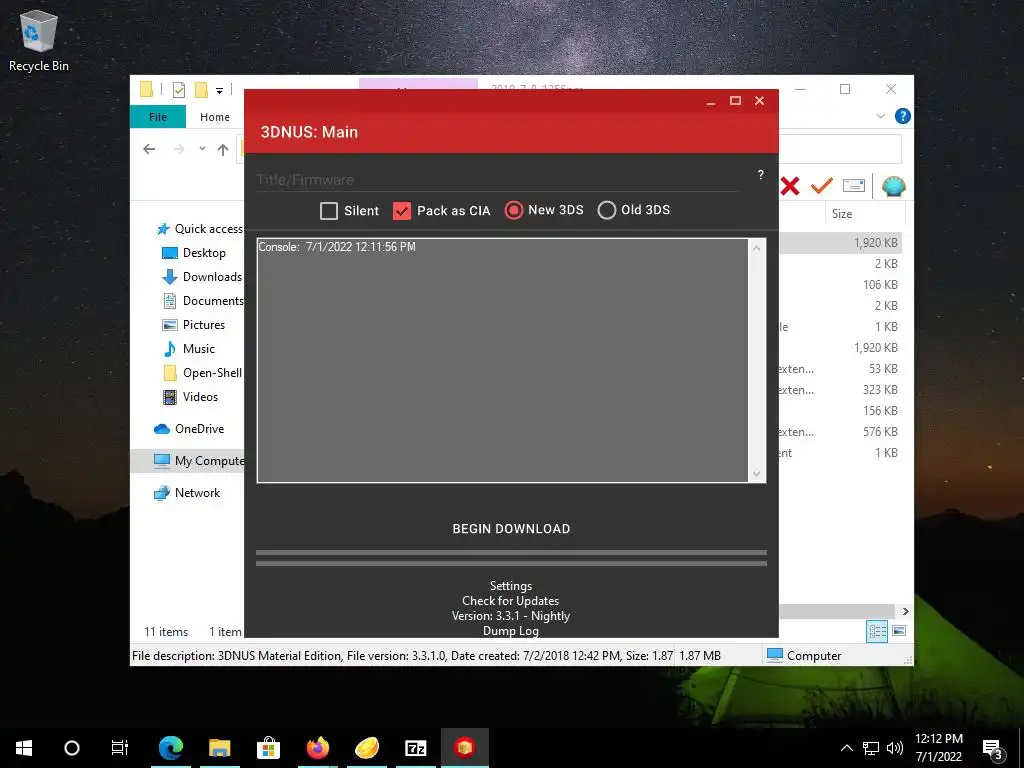Open quick access toolbar customize dropdown

click(x=219, y=91)
